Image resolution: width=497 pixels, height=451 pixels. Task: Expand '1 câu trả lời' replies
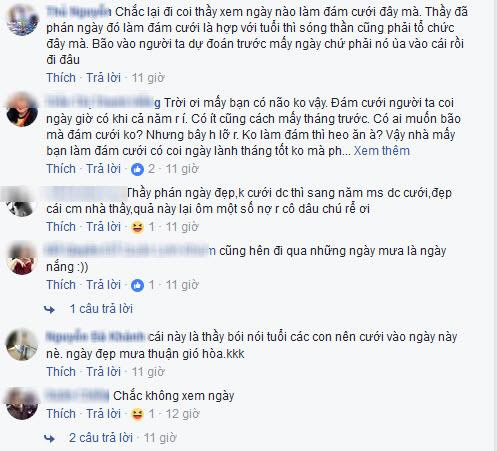coord(101,309)
